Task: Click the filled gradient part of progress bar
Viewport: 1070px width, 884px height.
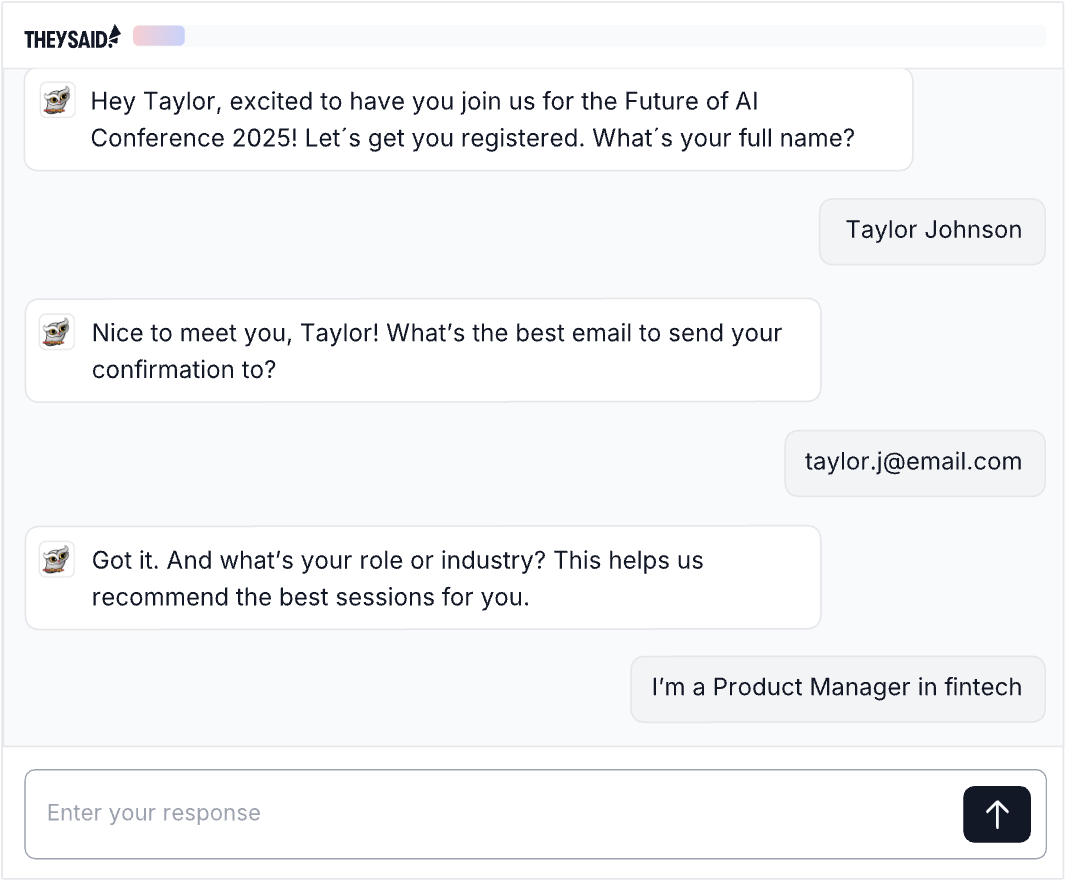Action: 159,36
